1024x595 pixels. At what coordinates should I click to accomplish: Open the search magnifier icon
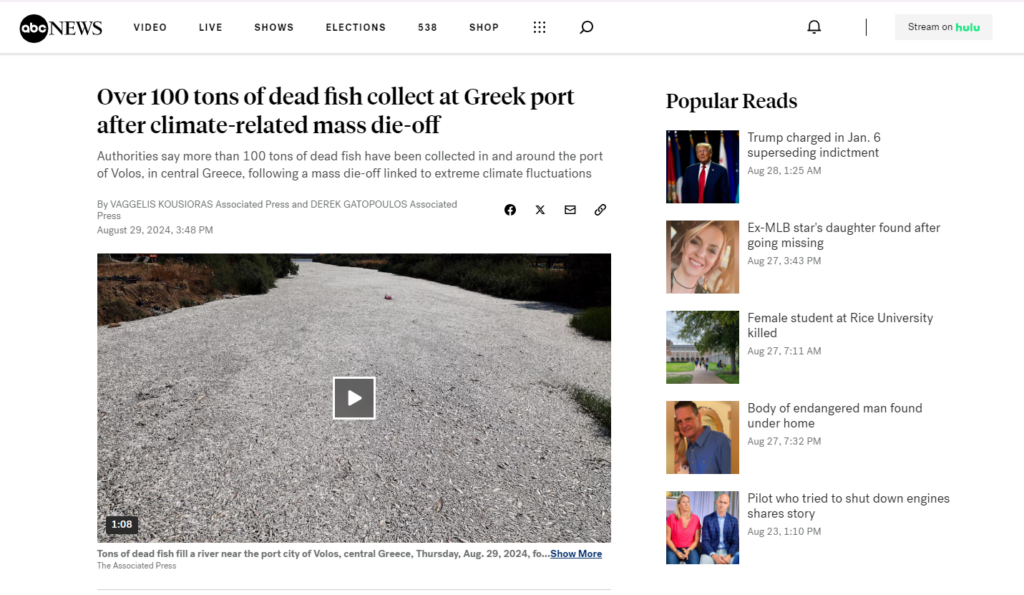coord(586,27)
